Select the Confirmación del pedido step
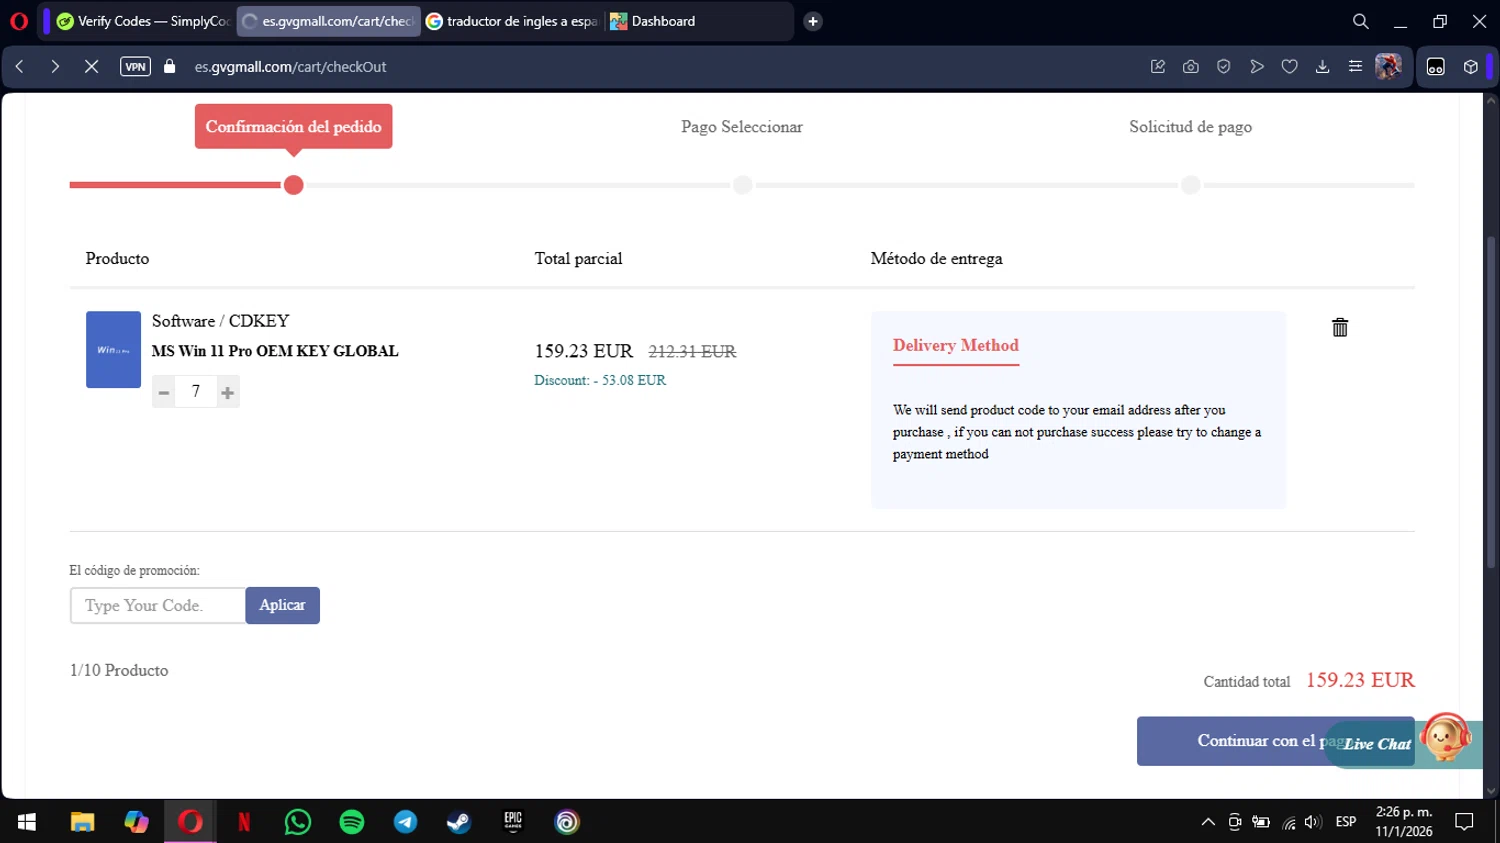This screenshot has height=843, width=1500. pos(293,127)
